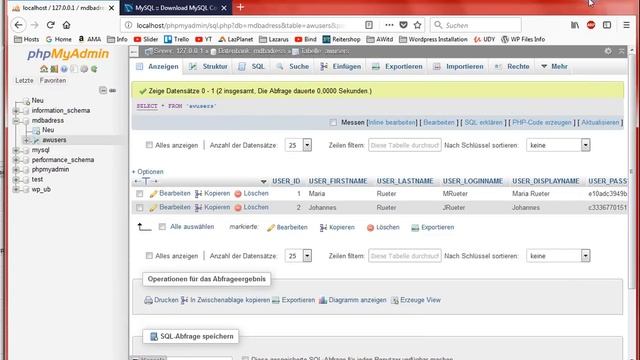Open the Pocket save icon
The height and width of the screenshot is (360, 640).
[403, 25]
